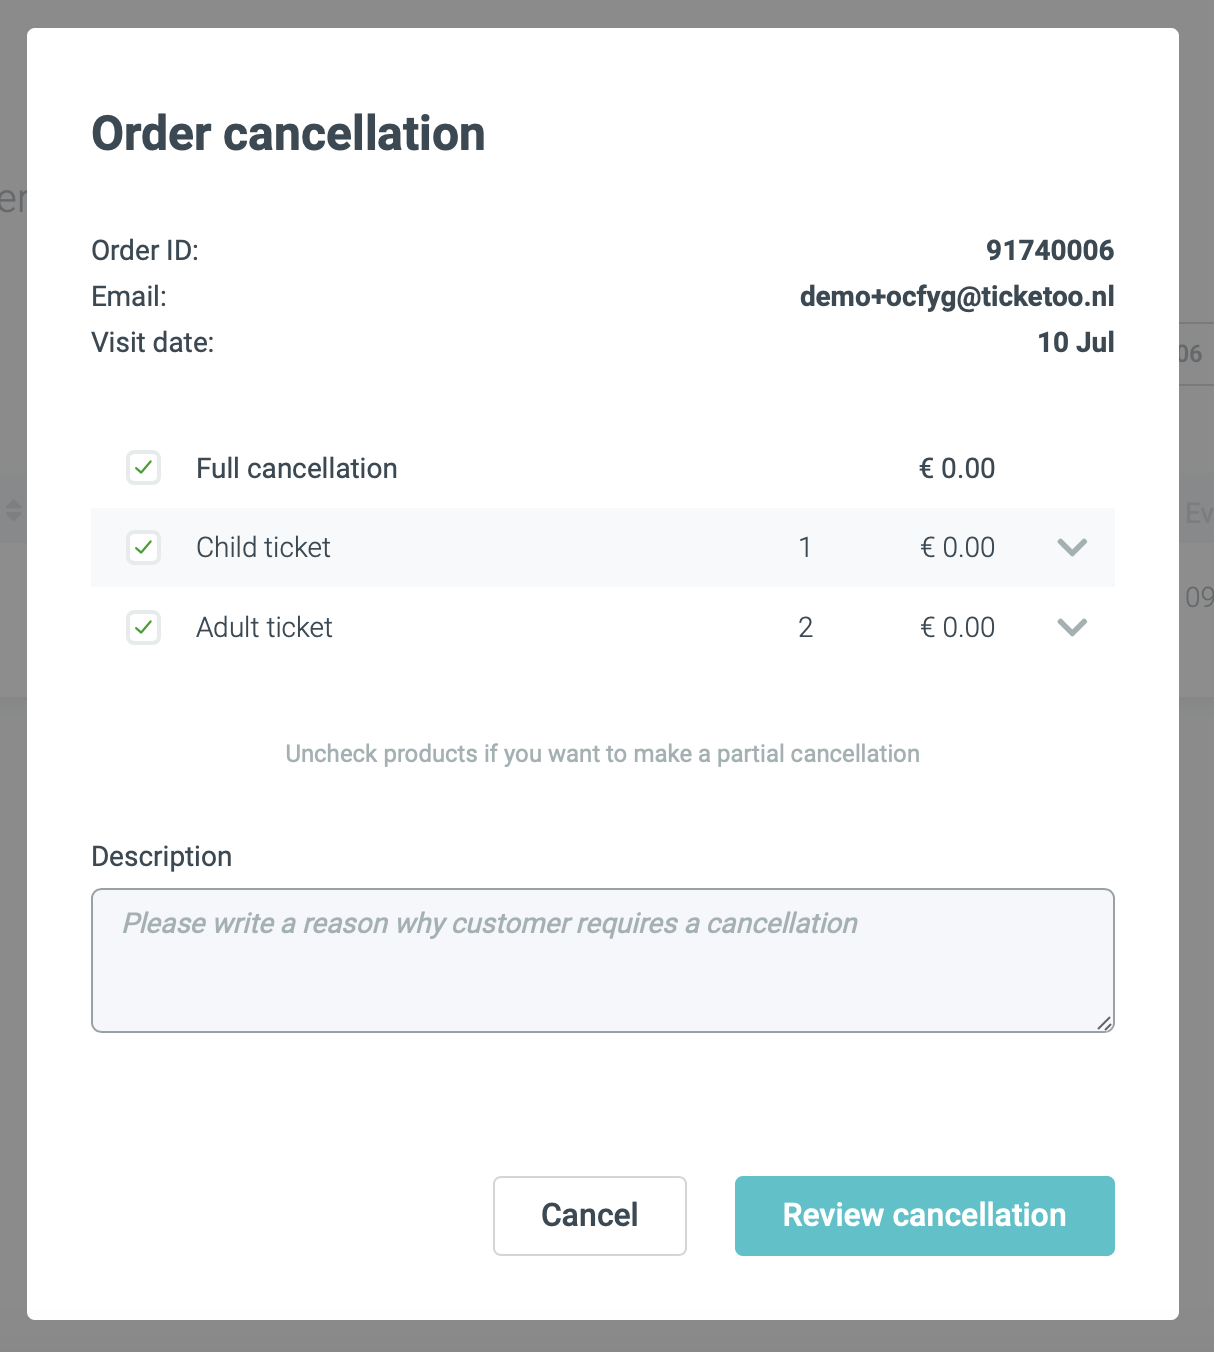Viewport: 1214px width, 1352px height.
Task: Uncheck the Adult ticket checkbox
Action: point(144,627)
